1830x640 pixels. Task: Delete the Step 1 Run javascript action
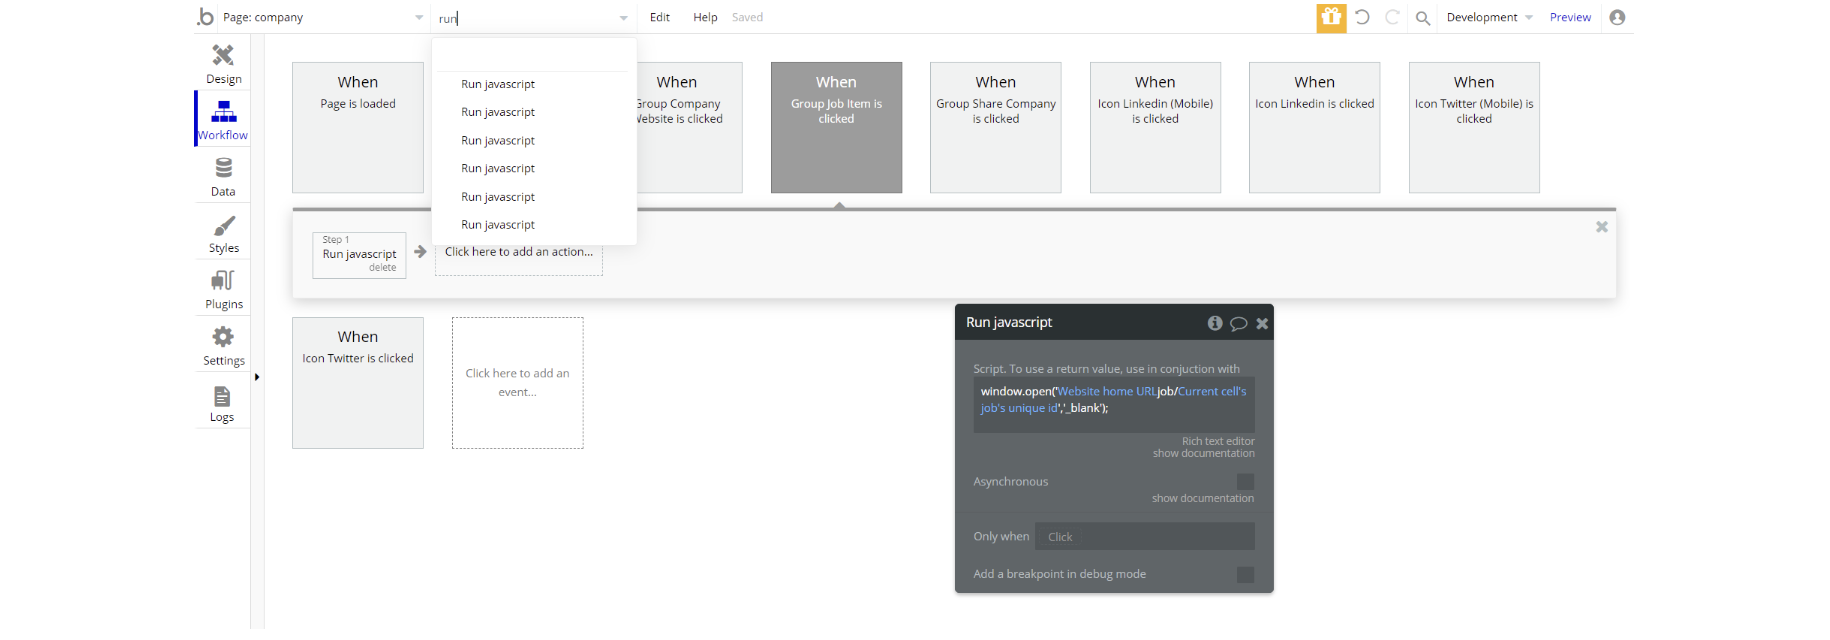tap(382, 268)
